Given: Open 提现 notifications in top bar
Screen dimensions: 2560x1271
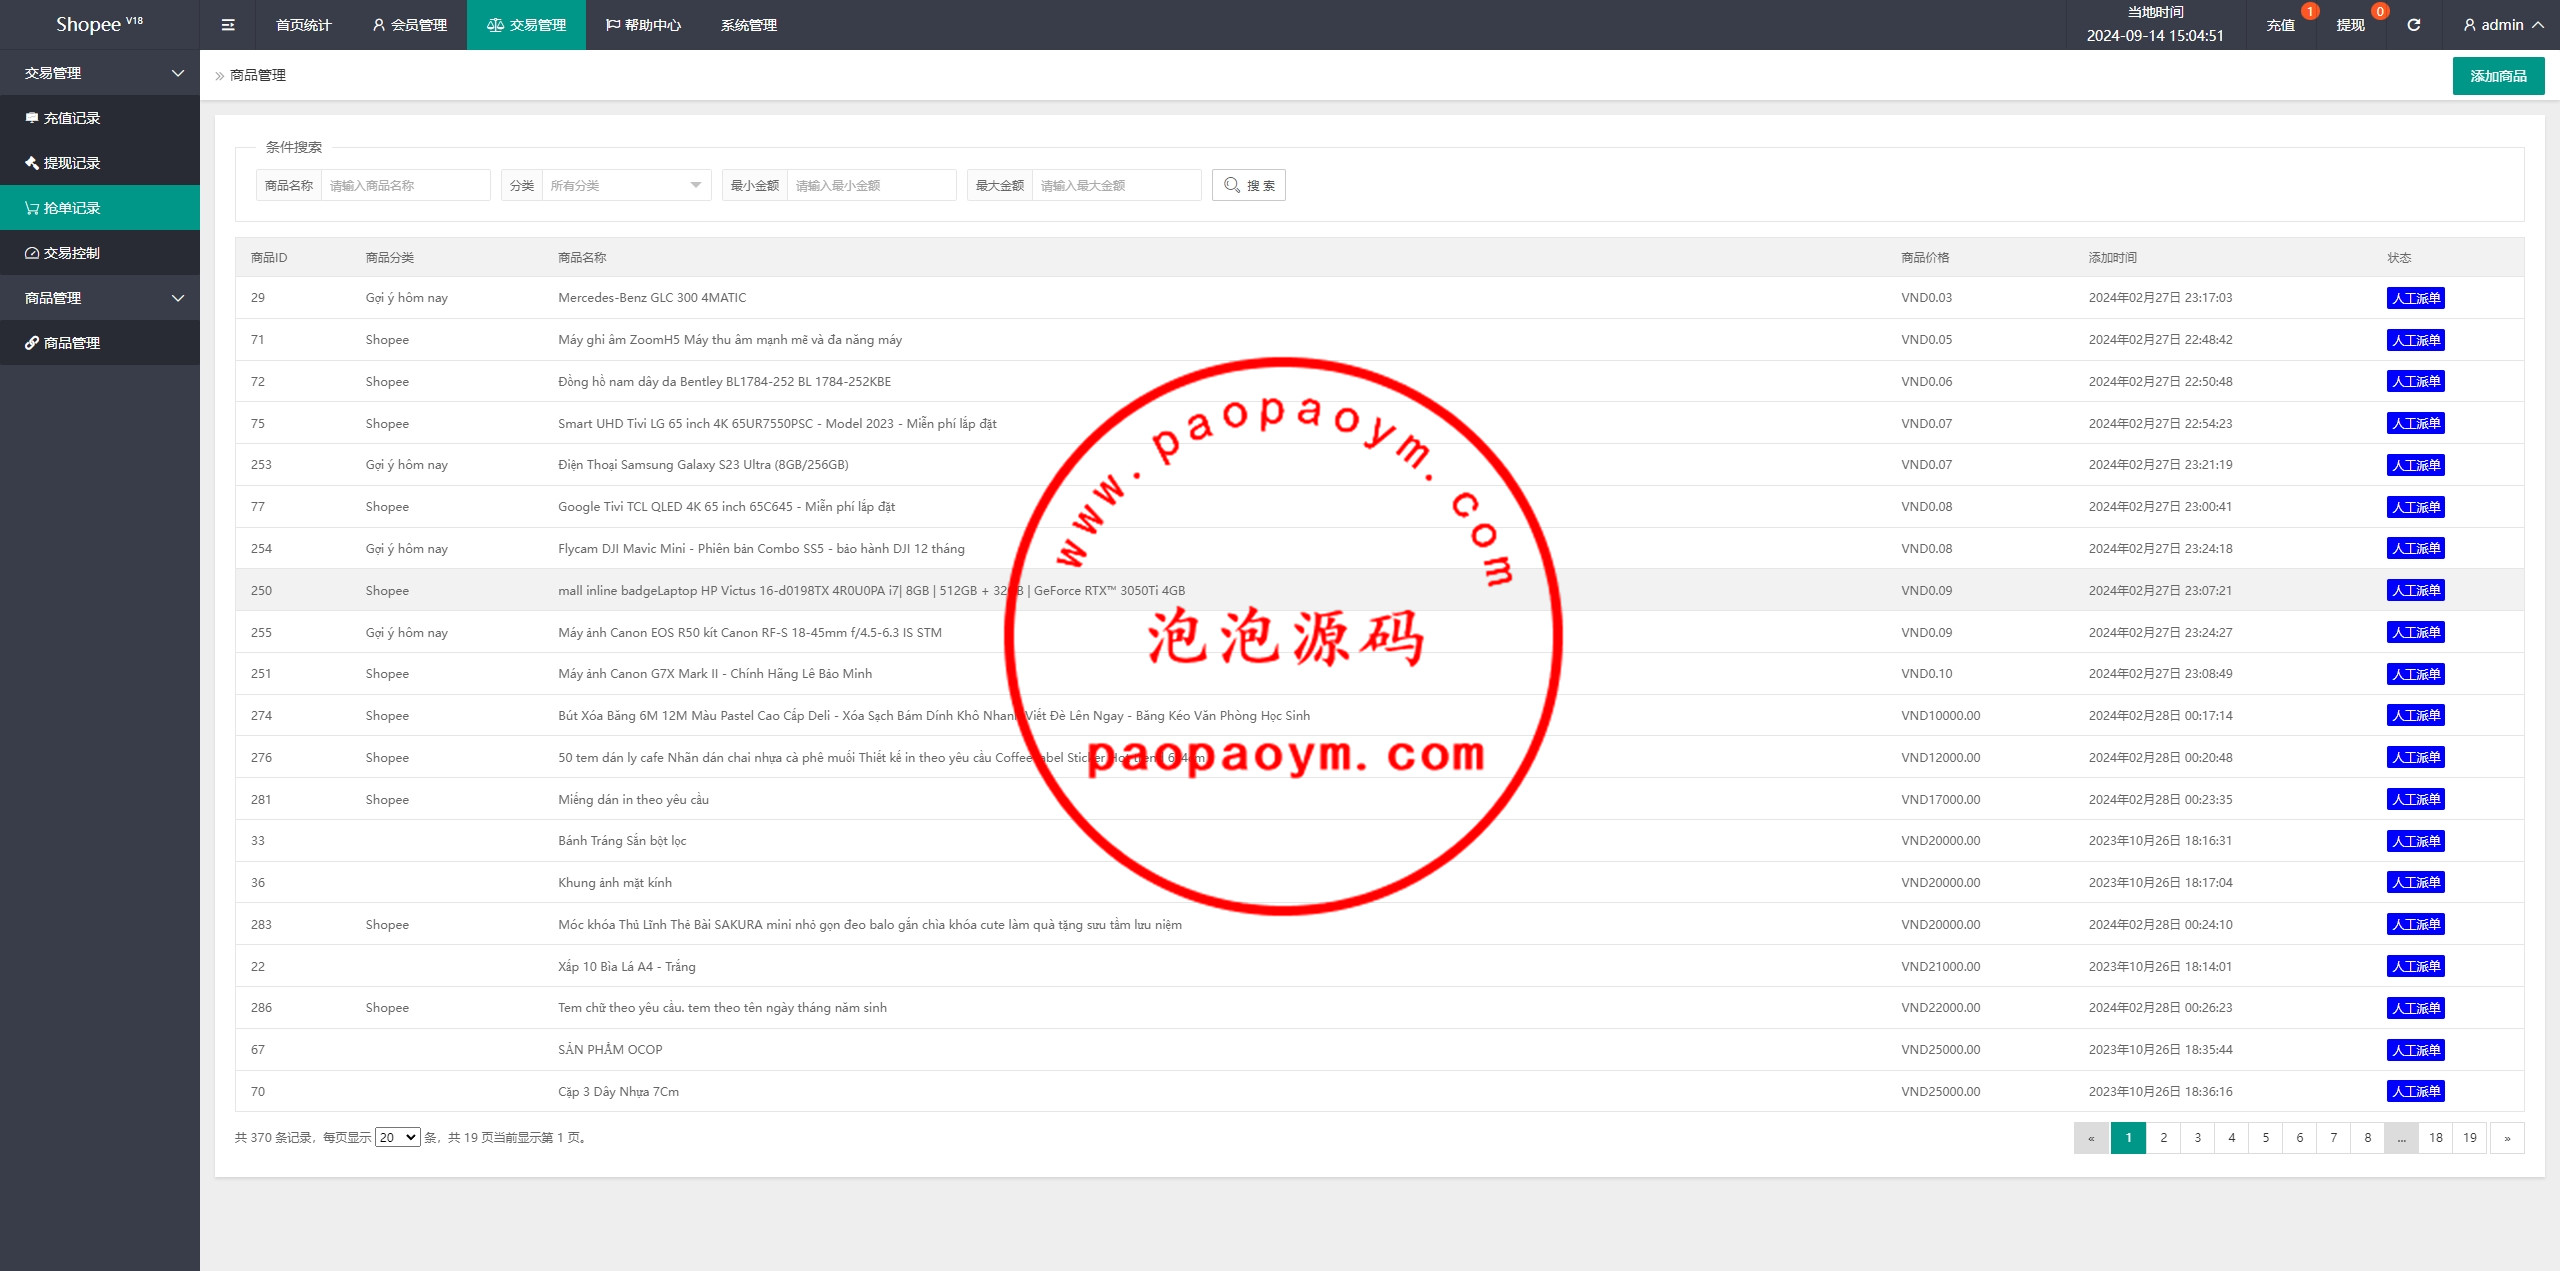Looking at the screenshot, I should click(2351, 25).
